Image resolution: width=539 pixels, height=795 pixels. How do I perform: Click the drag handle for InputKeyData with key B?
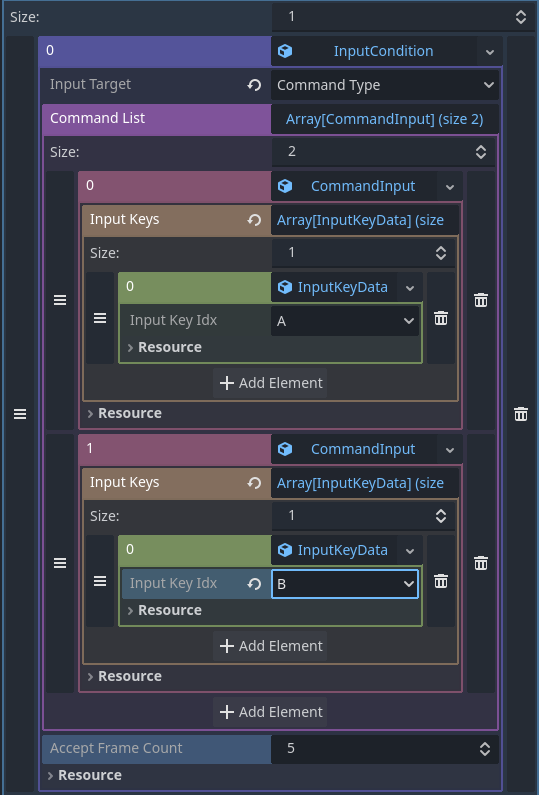pyautogui.click(x=100, y=581)
